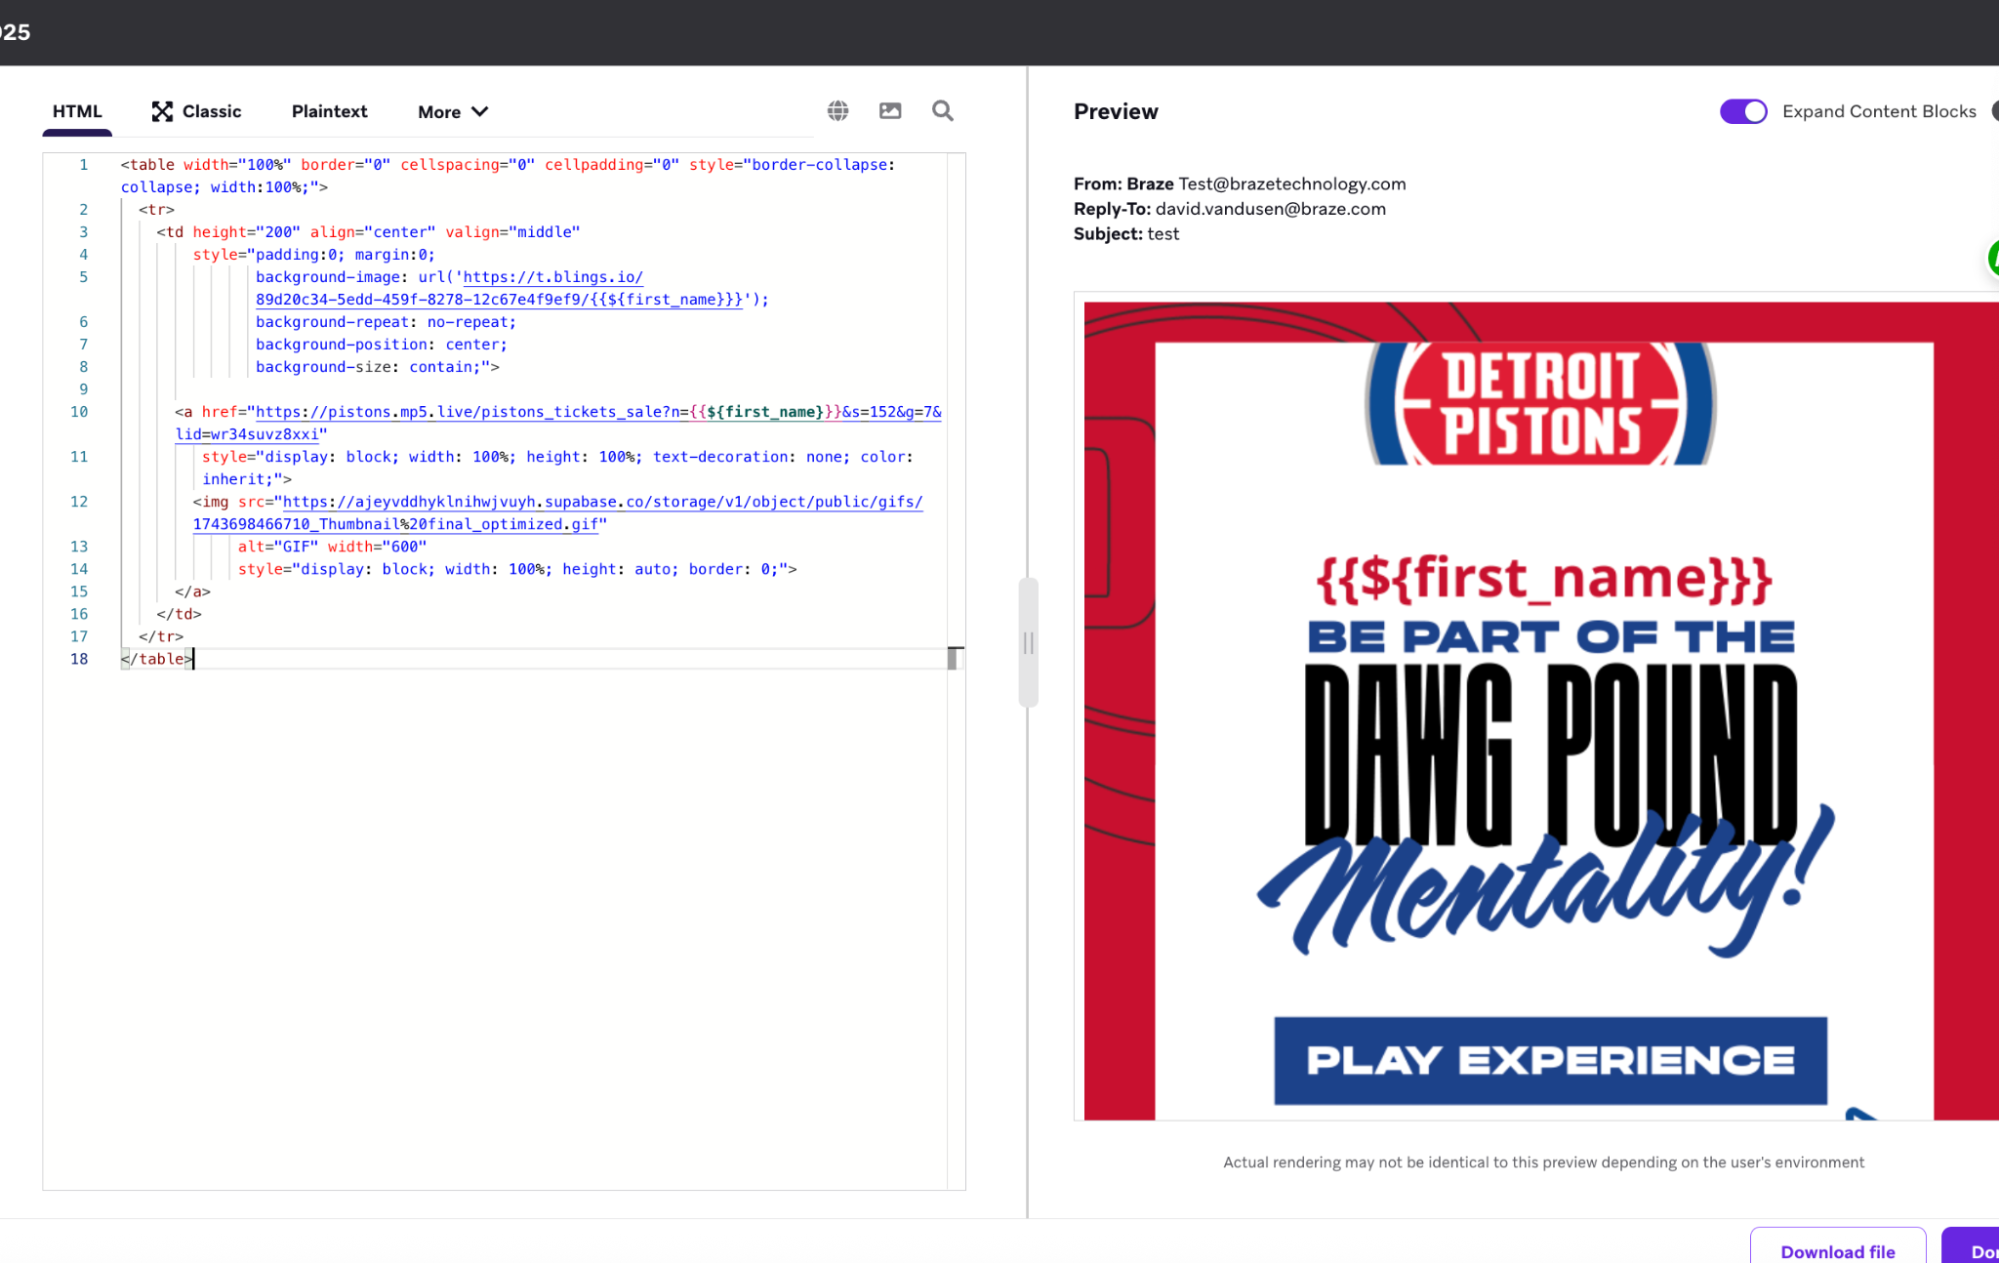This screenshot has height=1264, width=1999.
Task: Click the PLAY EXPERIENCE button in preview
Action: [1550, 1060]
